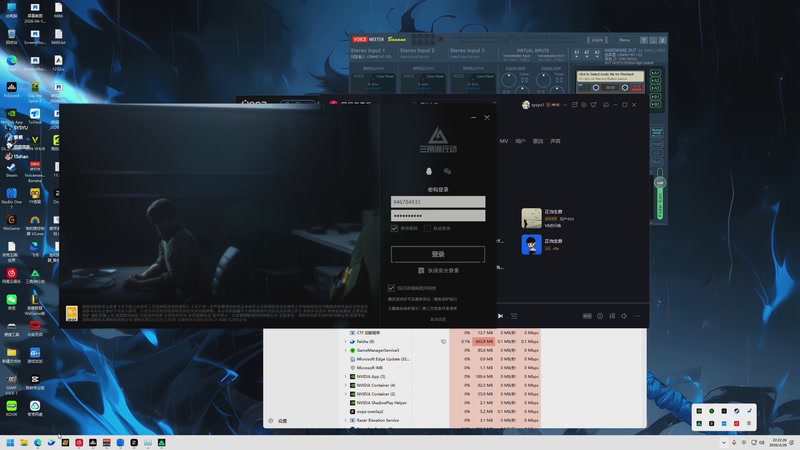Toggle Voicemeeter A1 output button
This screenshot has height=450, width=800.
click(656, 73)
